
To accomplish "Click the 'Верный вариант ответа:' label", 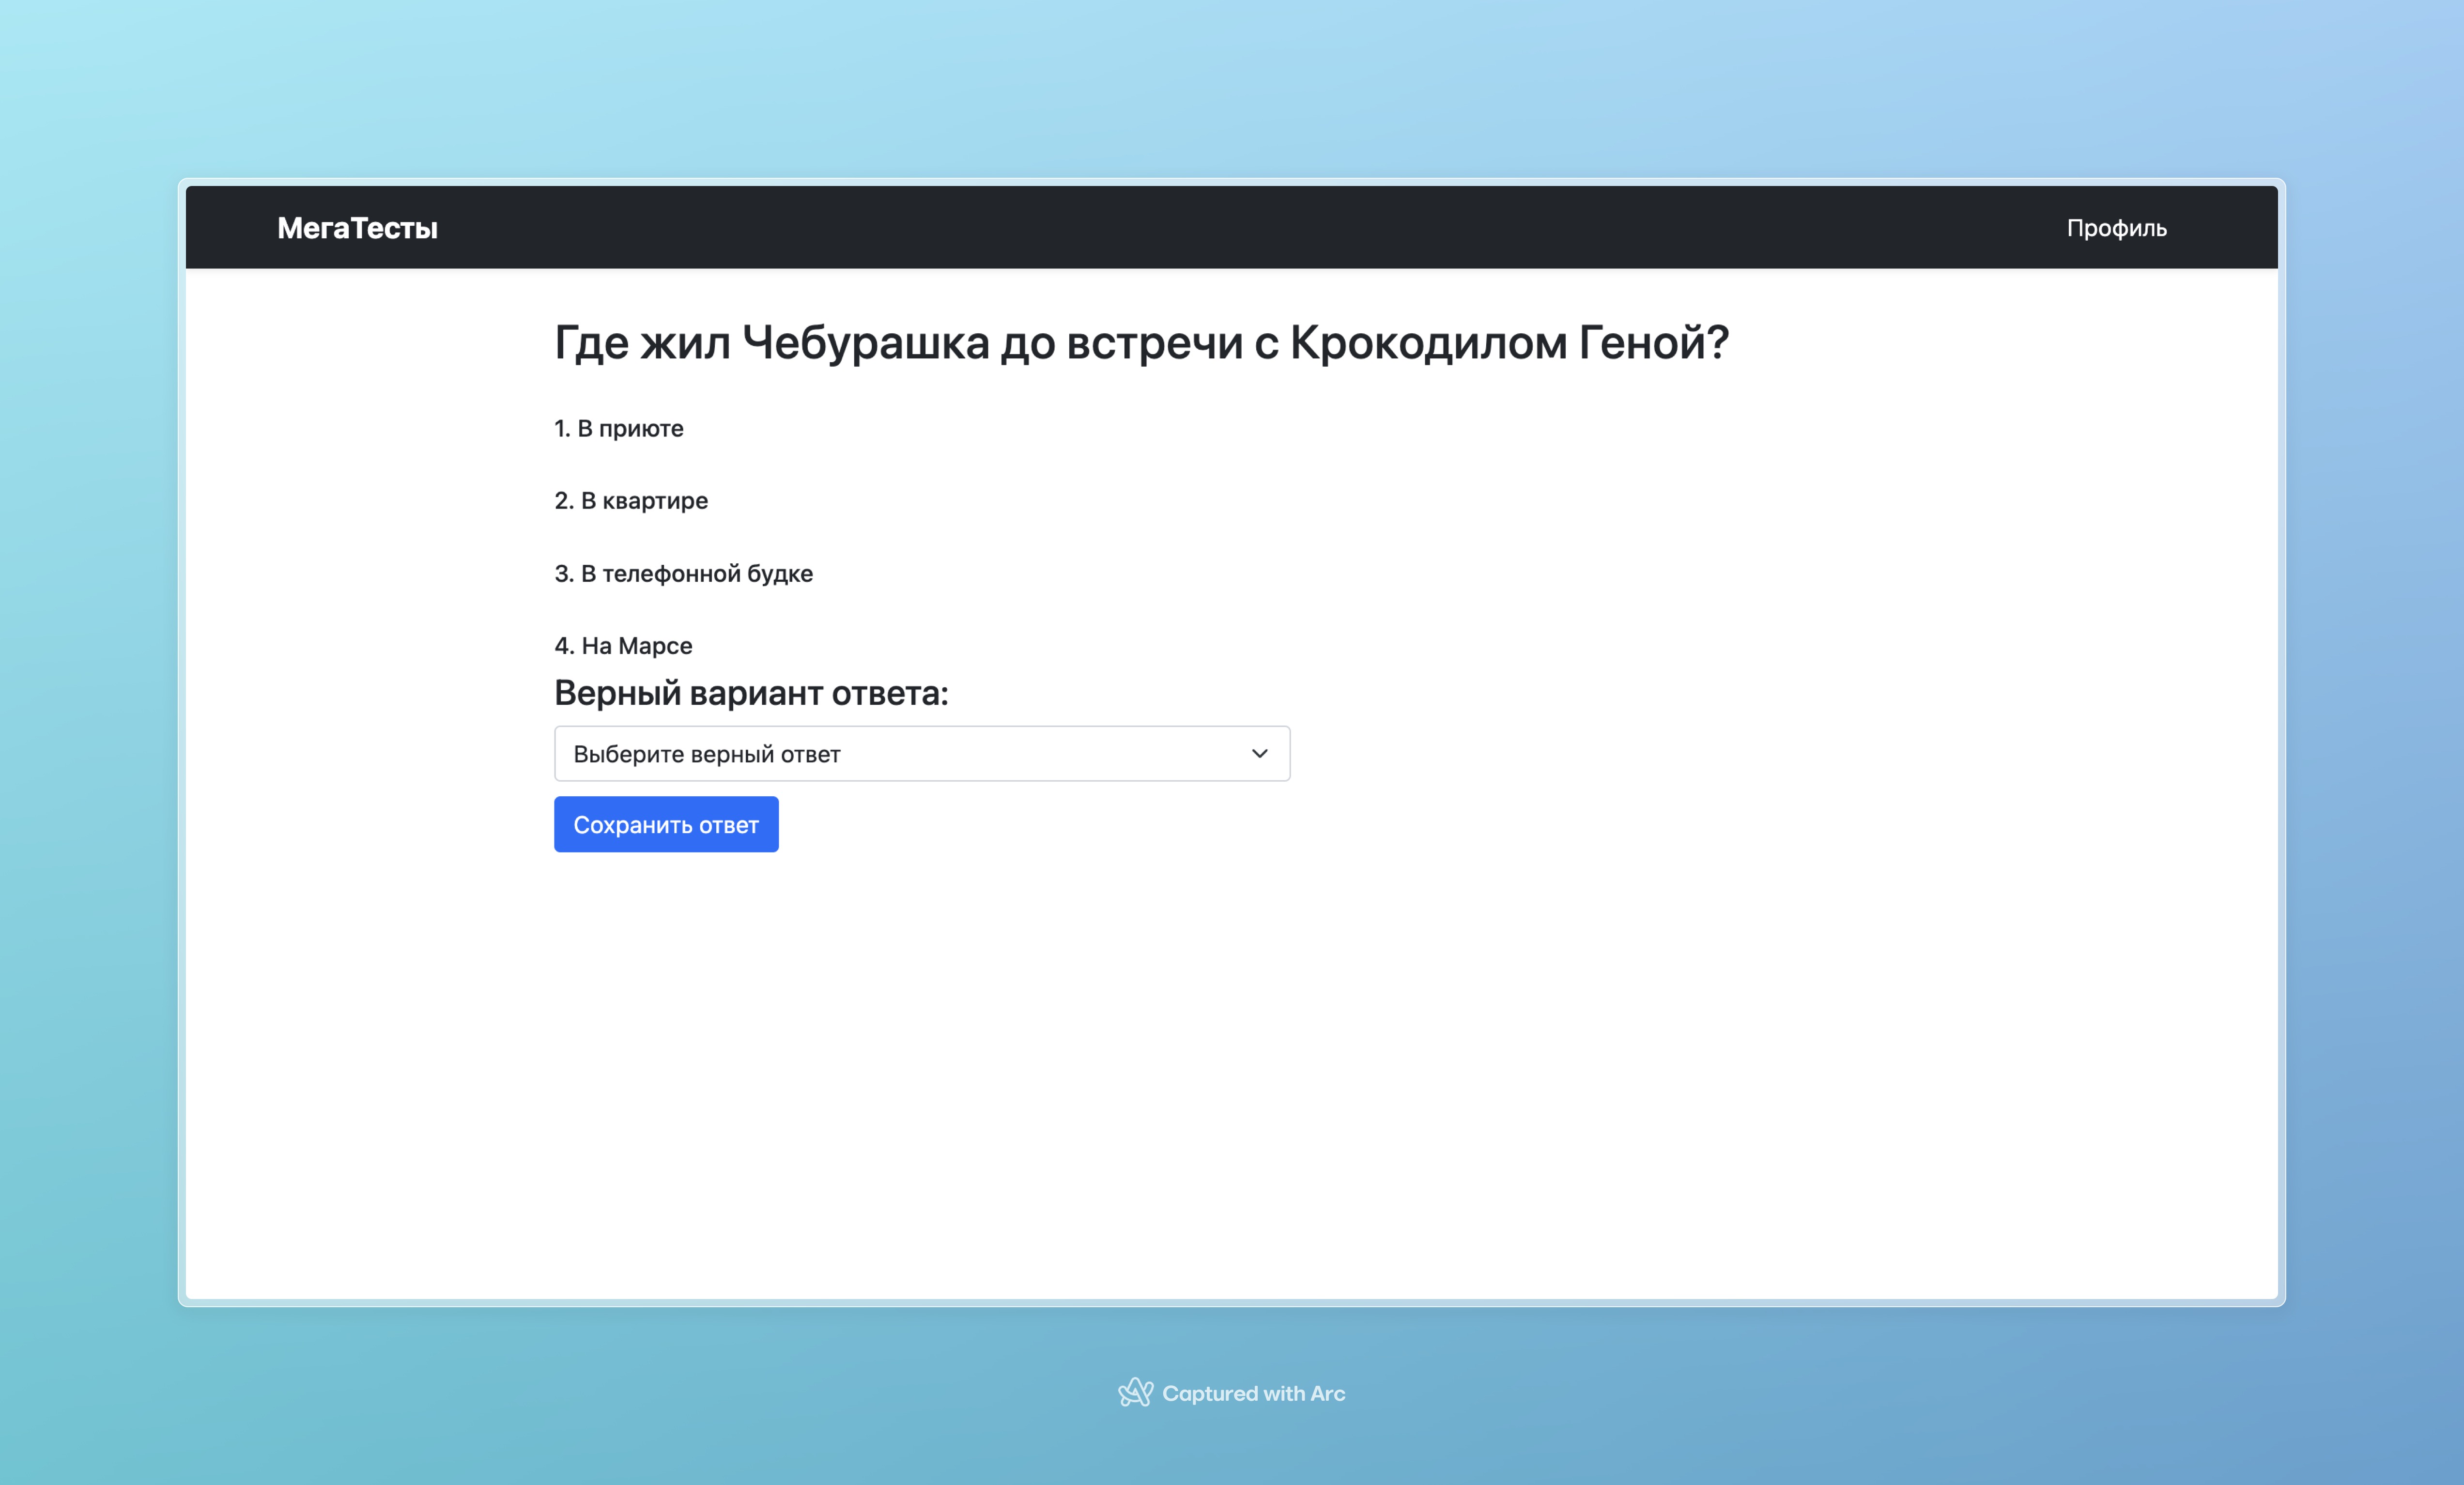I will (751, 692).
